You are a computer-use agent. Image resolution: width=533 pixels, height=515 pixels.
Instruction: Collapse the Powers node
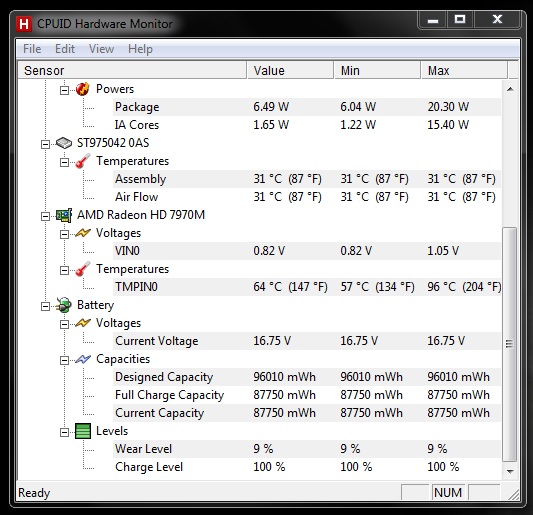[64, 90]
